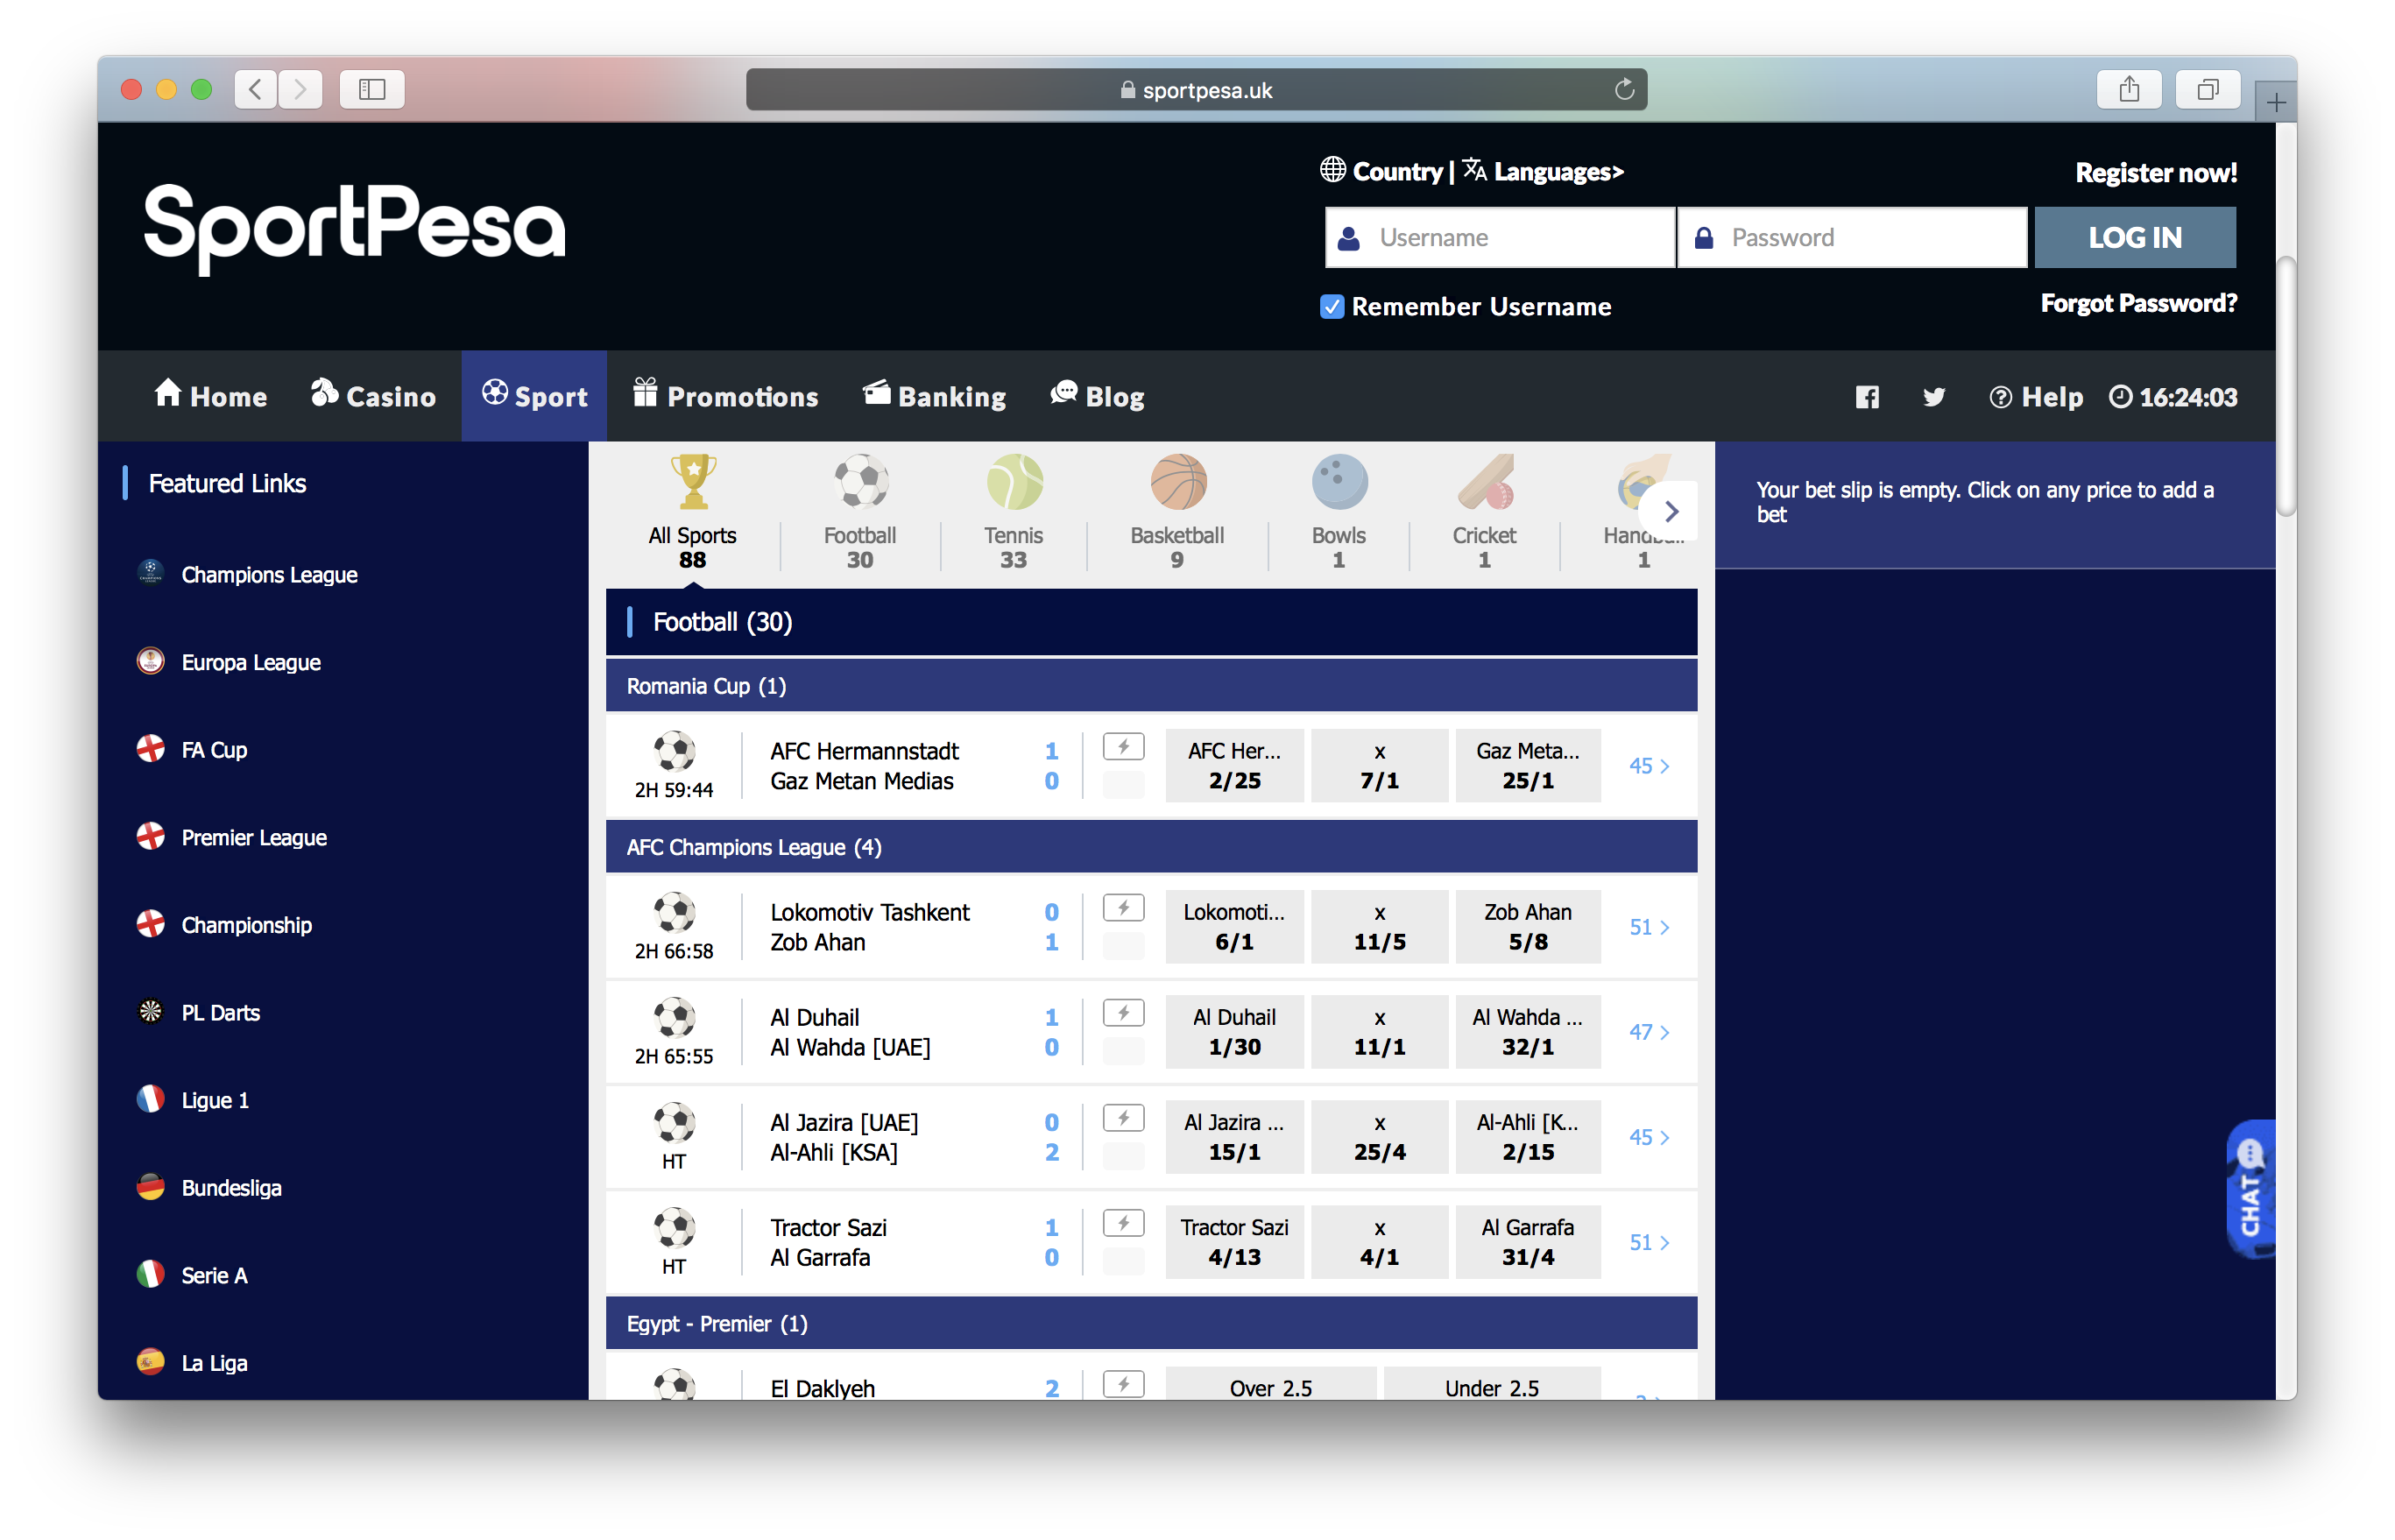
Task: Toggle the Remember Username checkbox
Action: coord(1331,306)
